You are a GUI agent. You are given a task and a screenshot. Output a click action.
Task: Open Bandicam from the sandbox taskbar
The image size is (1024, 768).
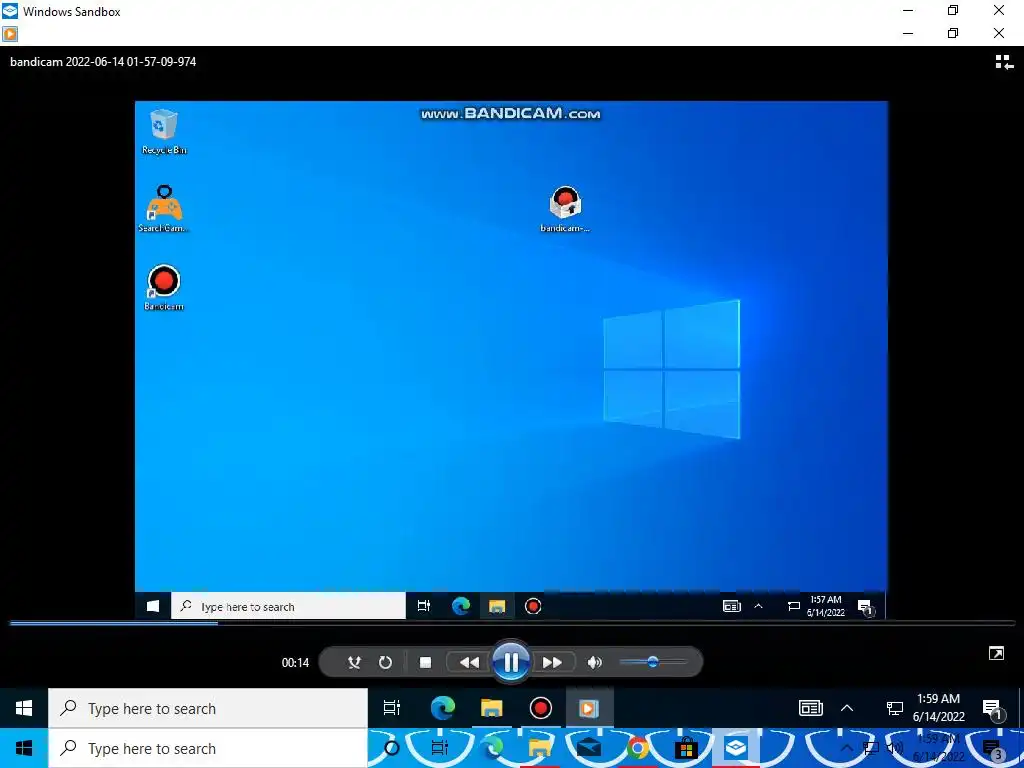point(540,708)
